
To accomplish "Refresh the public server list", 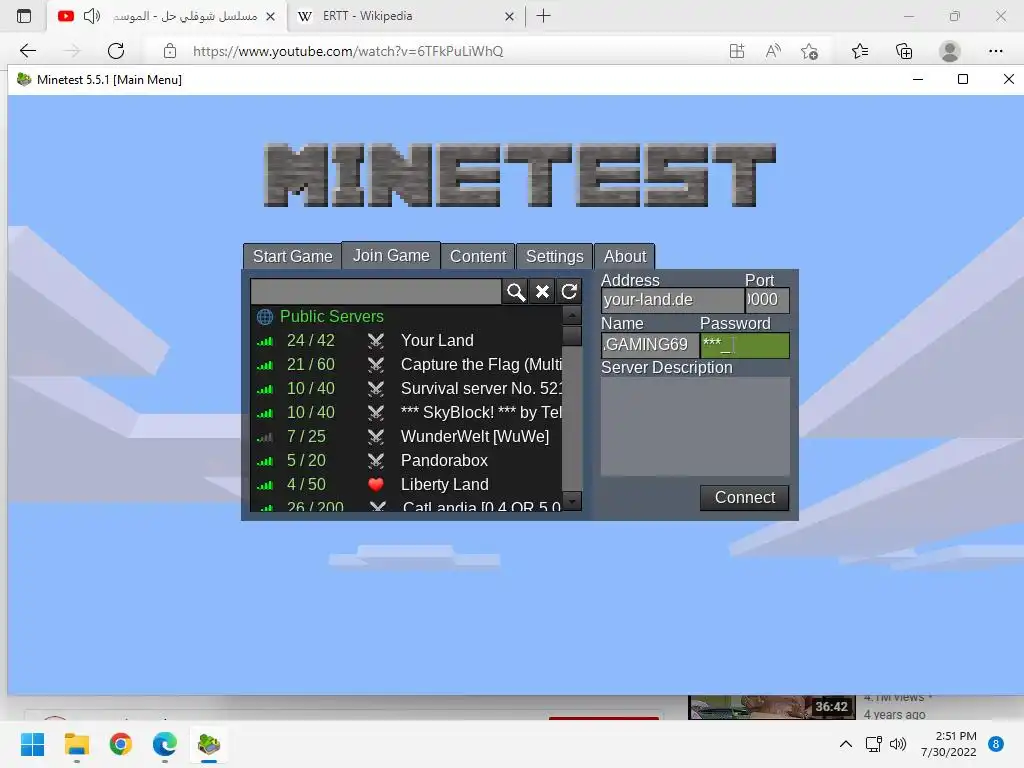I will point(569,292).
